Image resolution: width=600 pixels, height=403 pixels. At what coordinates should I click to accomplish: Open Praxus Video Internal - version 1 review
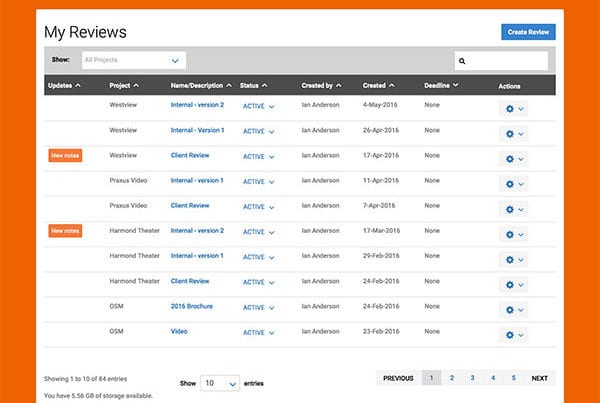coord(197,180)
